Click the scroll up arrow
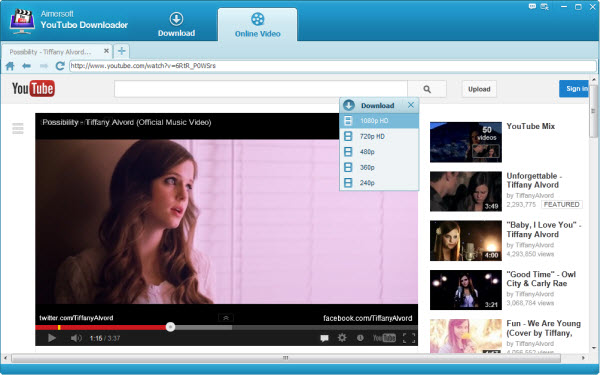Viewport: 600px width, 375px height. 593,80
